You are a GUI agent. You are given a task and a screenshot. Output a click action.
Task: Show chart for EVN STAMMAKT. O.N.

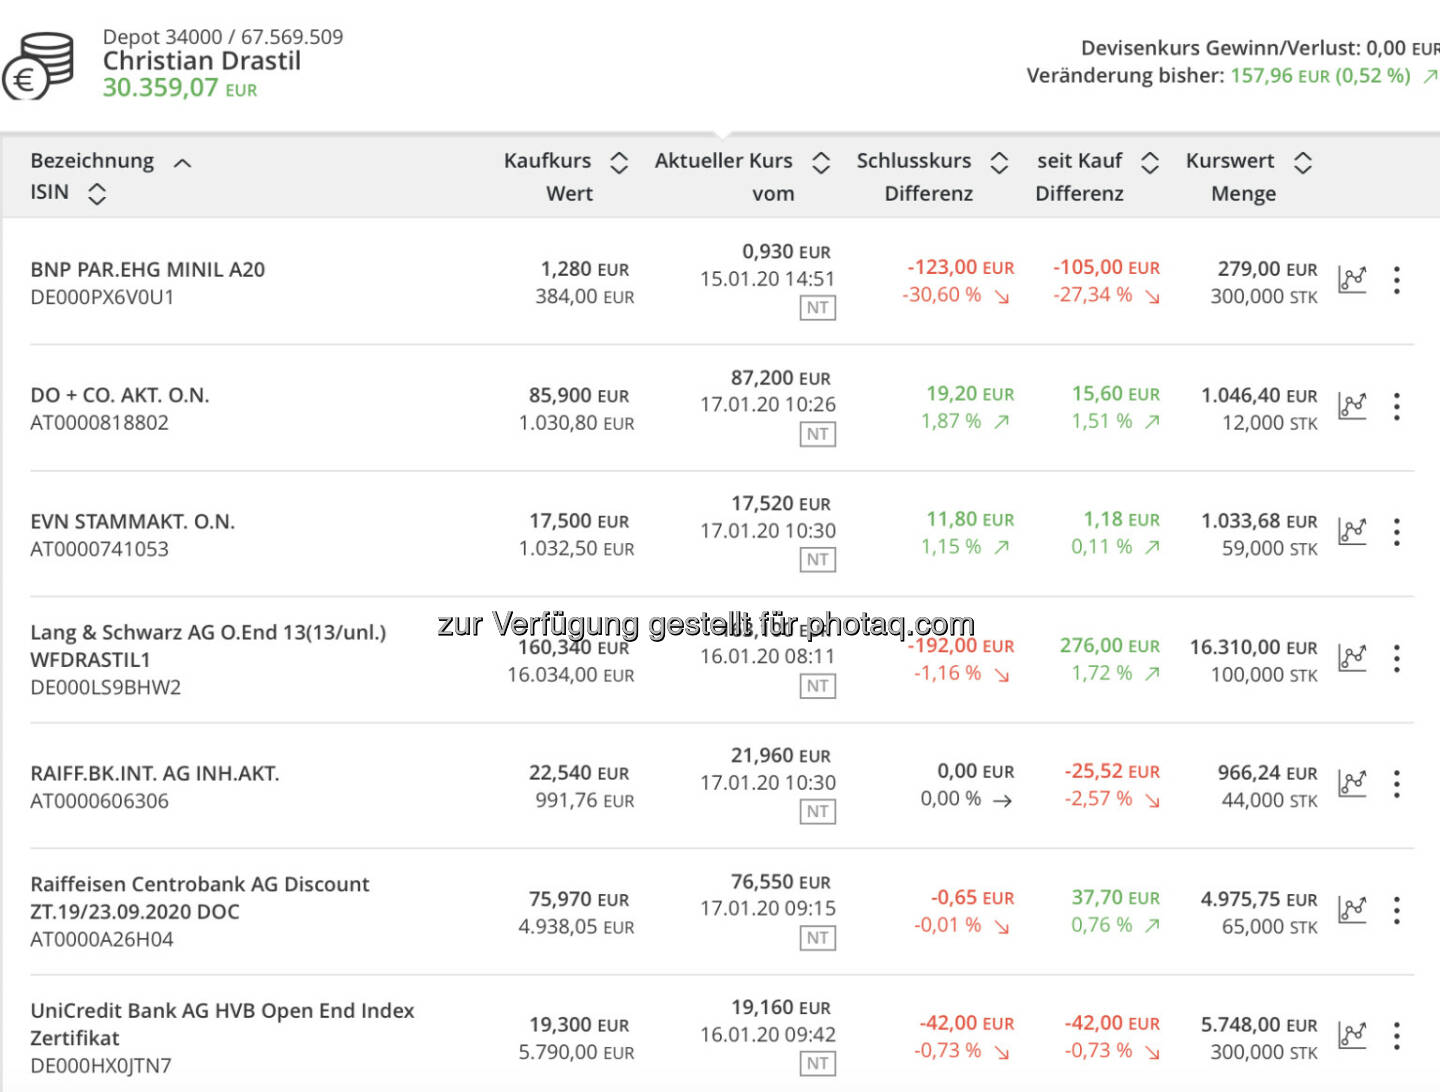[1352, 531]
